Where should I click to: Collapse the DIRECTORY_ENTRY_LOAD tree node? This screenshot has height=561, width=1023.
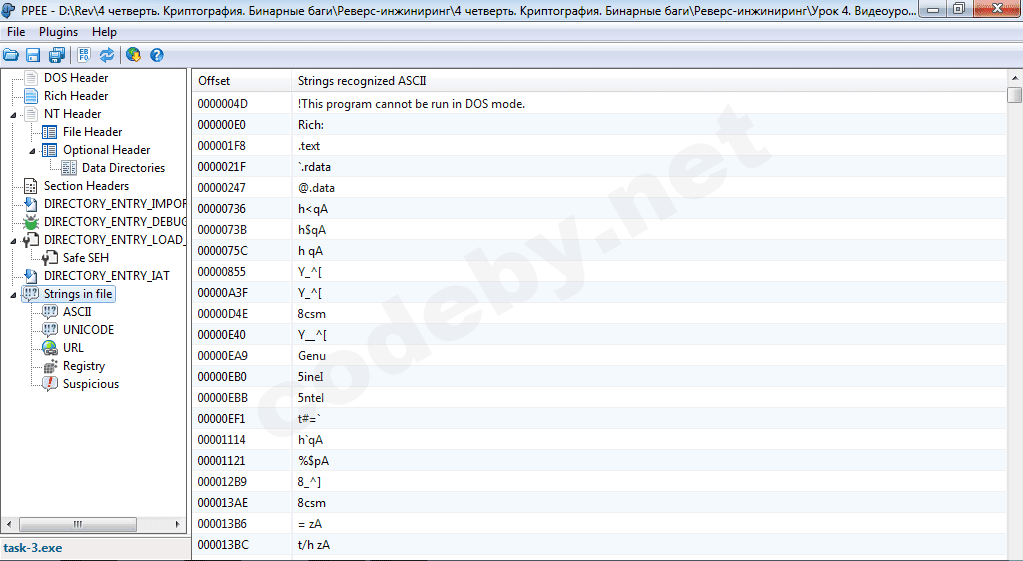(x=13, y=241)
